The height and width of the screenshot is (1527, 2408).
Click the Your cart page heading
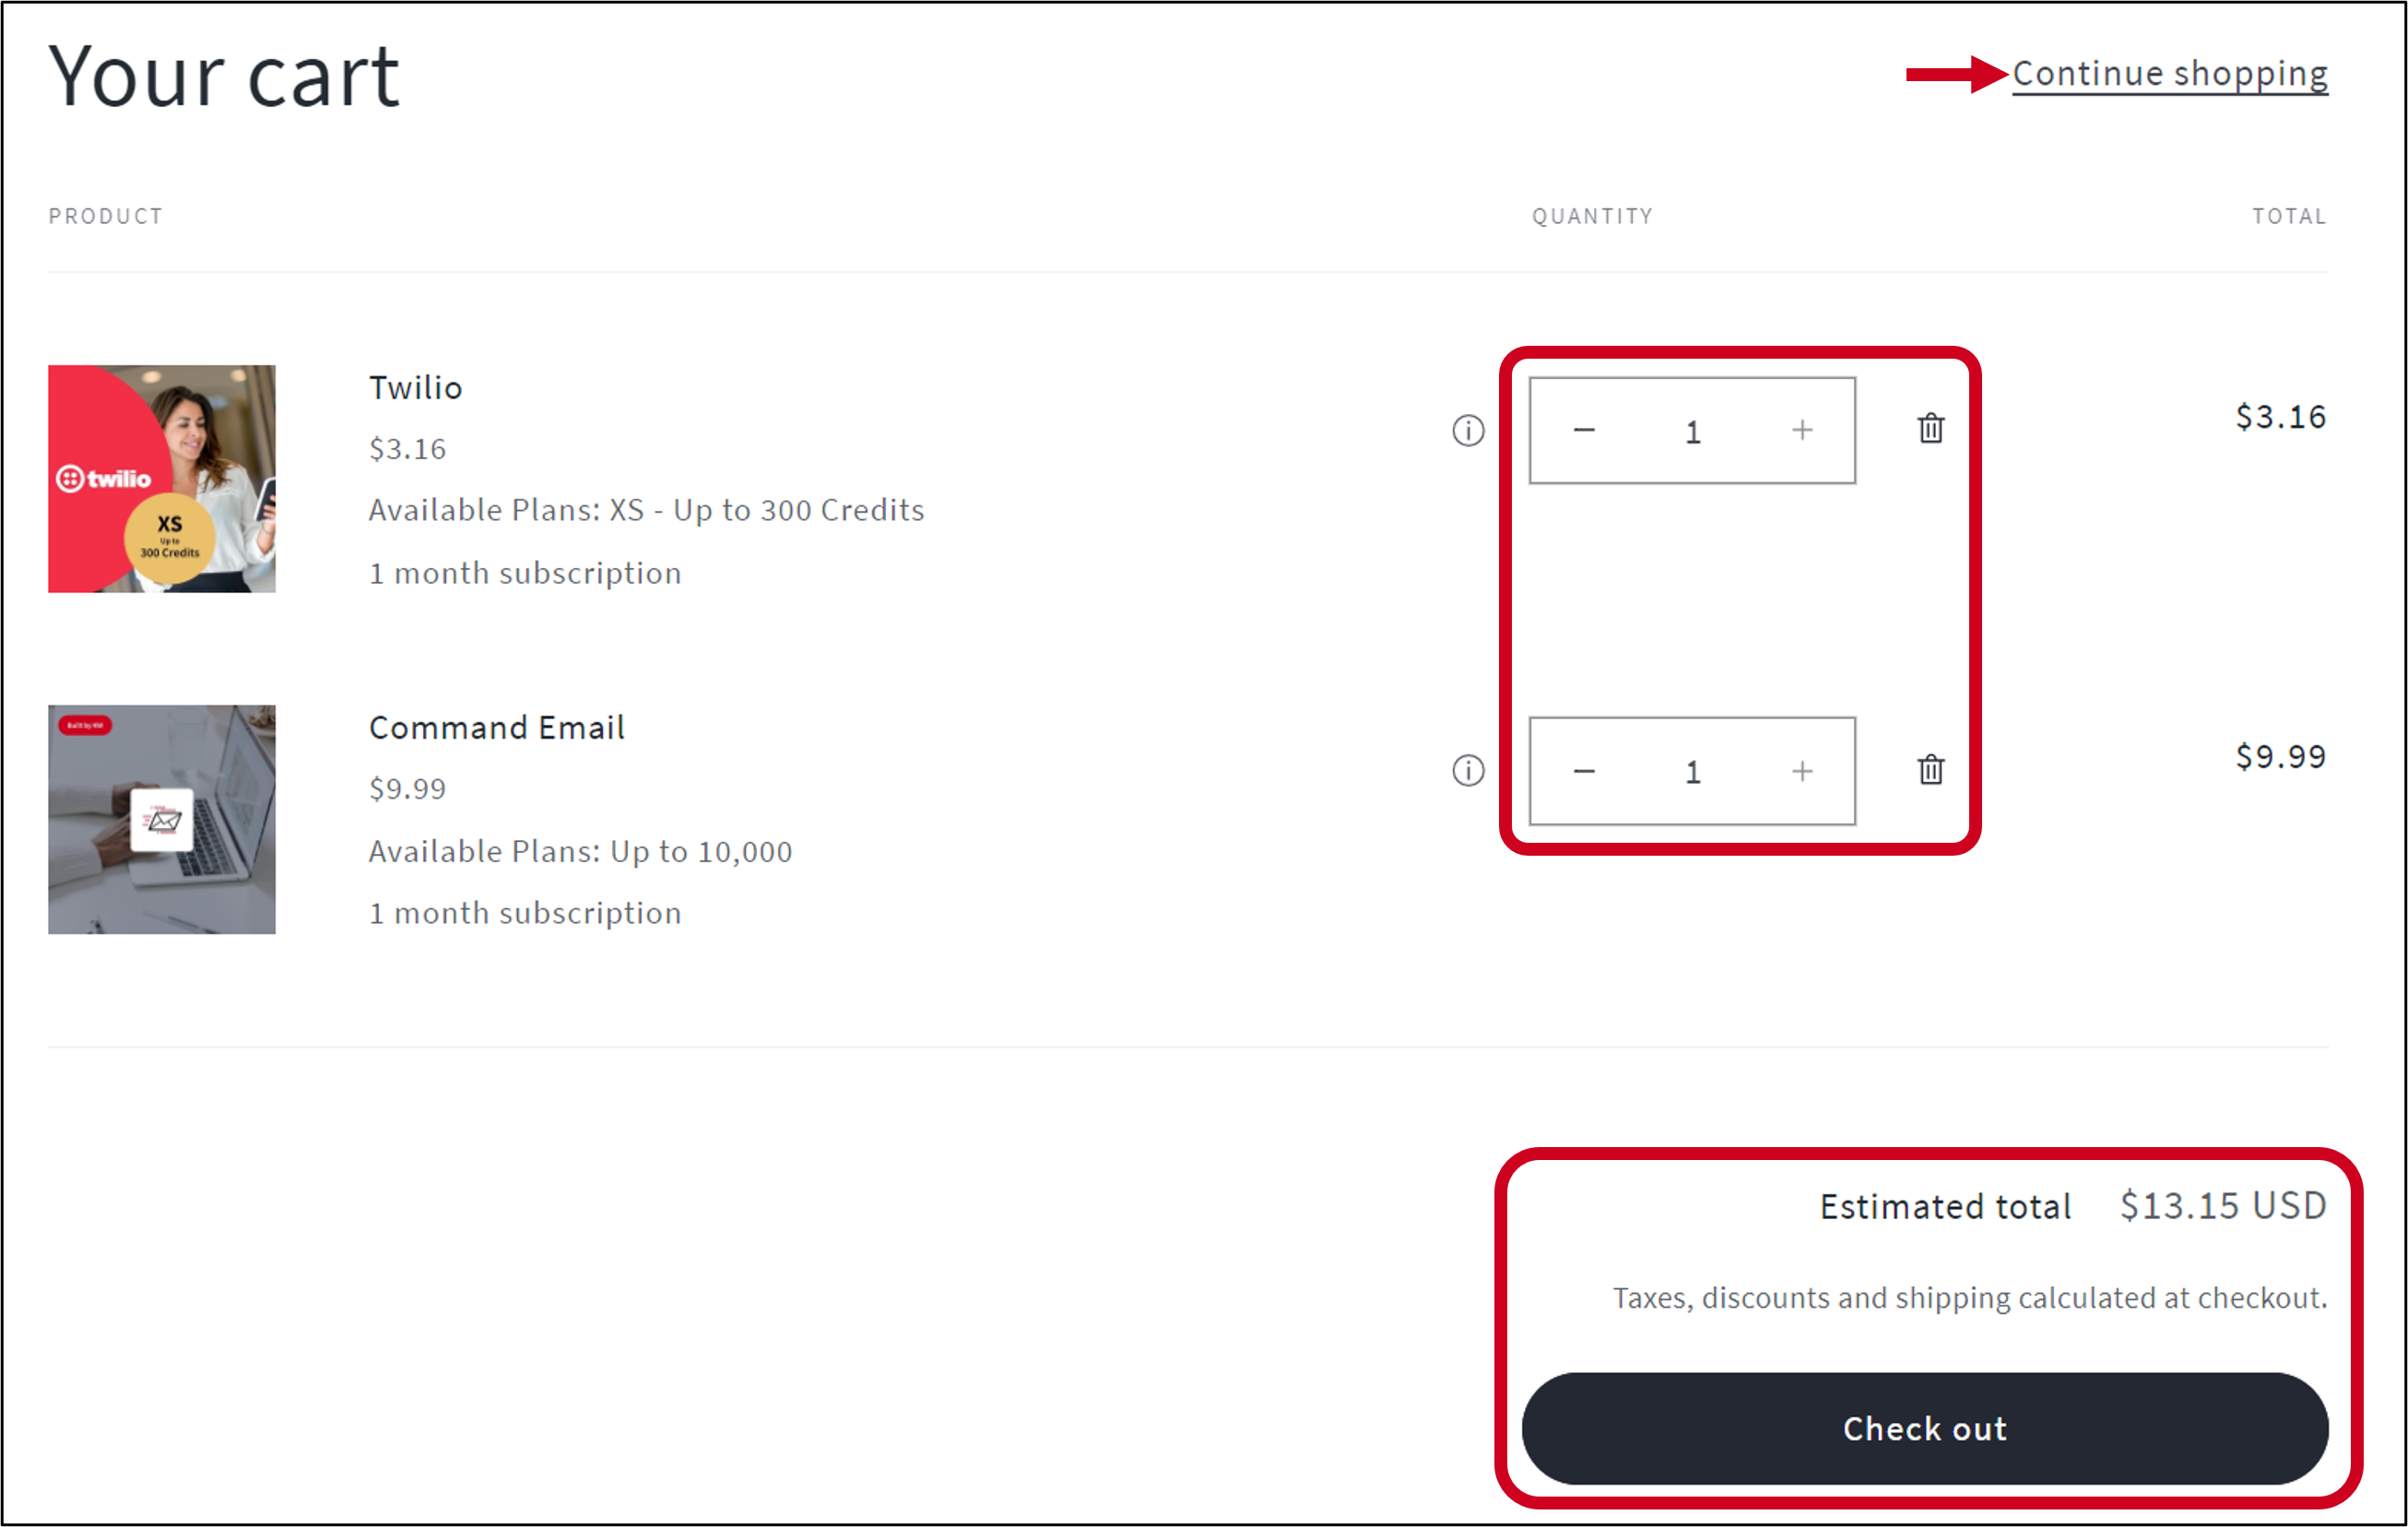tap(224, 77)
